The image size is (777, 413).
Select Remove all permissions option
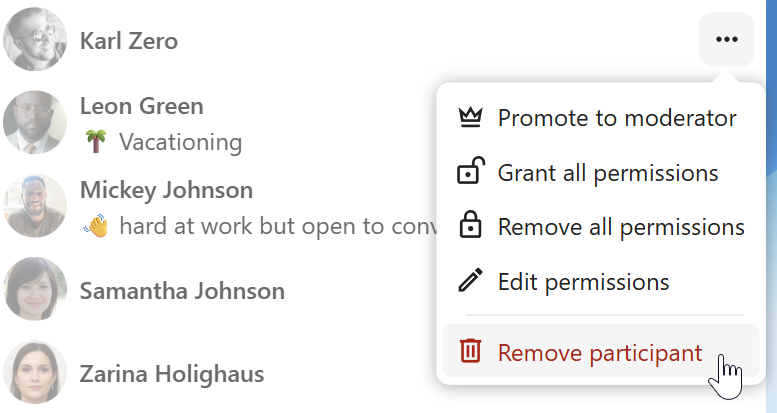tap(620, 227)
